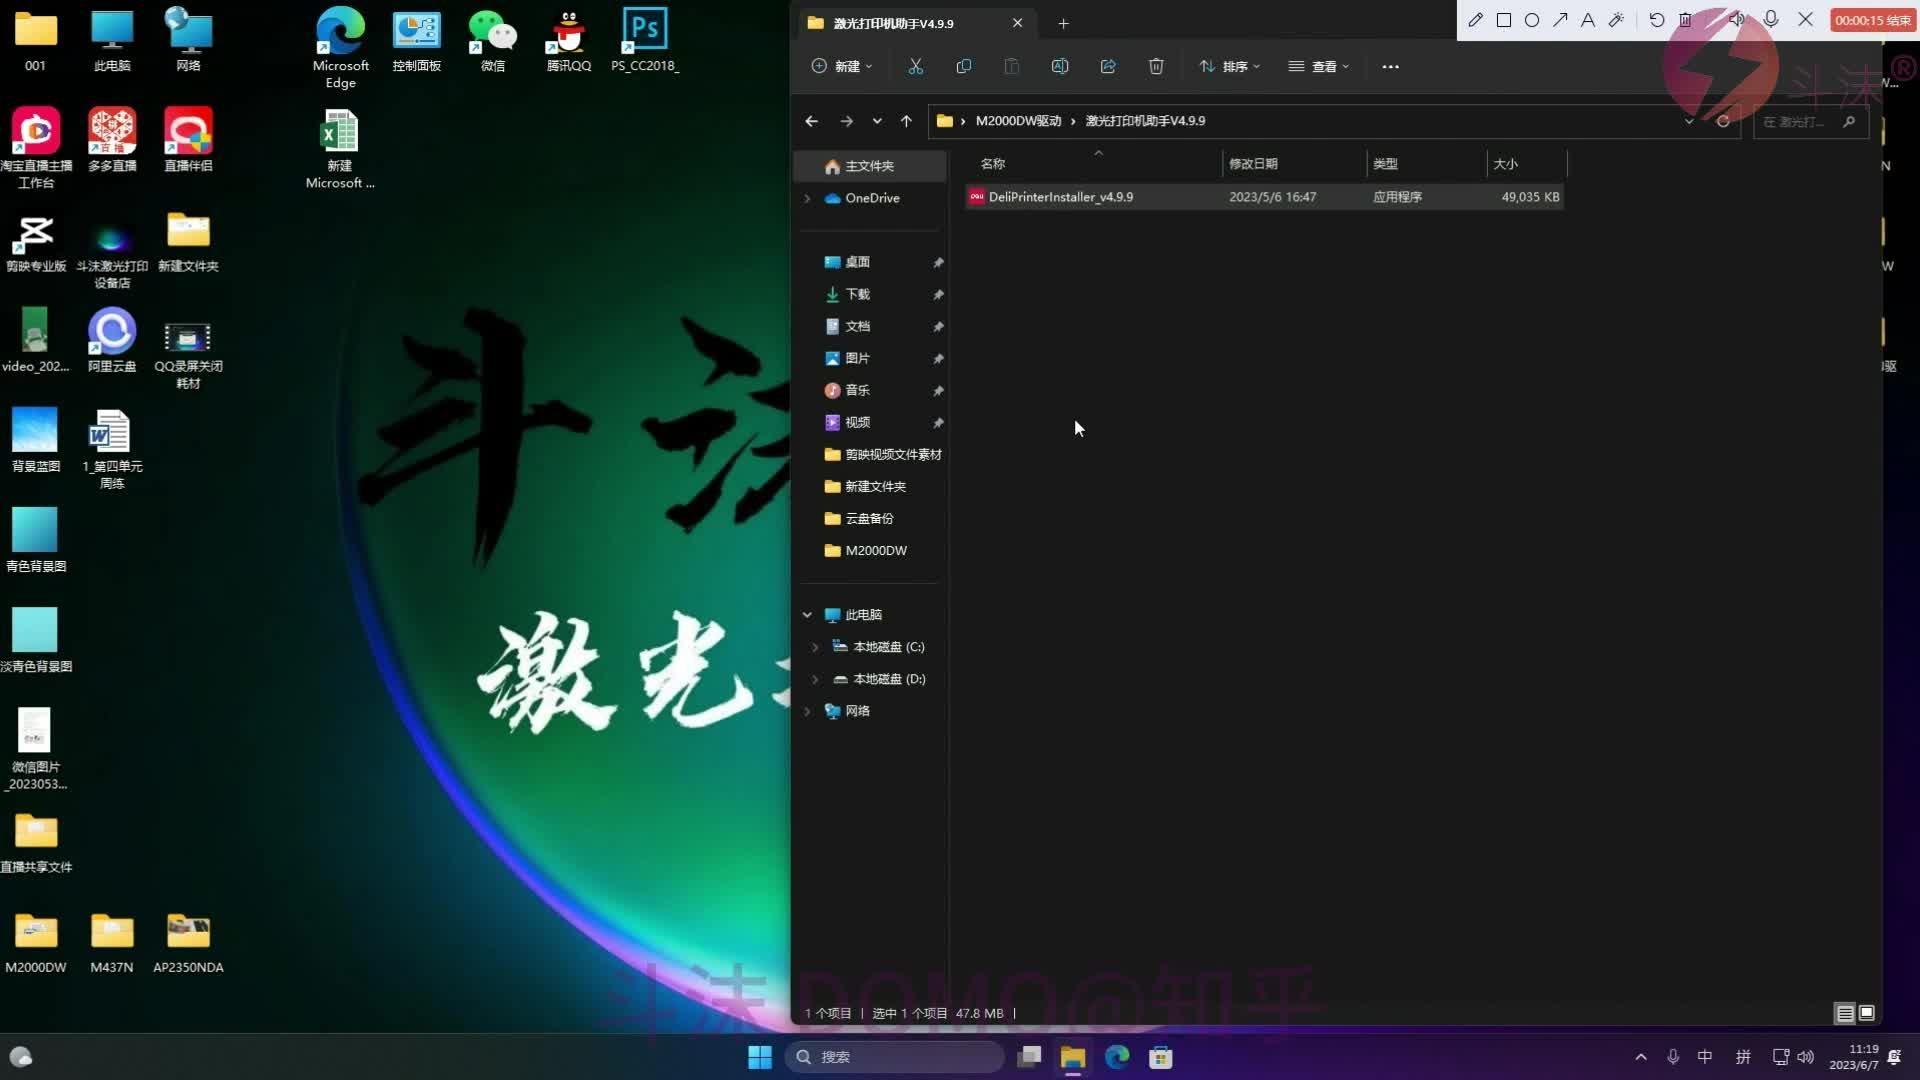Expand the address bar history dropdown
This screenshot has height=1080, width=1920.
pyautogui.click(x=1689, y=121)
